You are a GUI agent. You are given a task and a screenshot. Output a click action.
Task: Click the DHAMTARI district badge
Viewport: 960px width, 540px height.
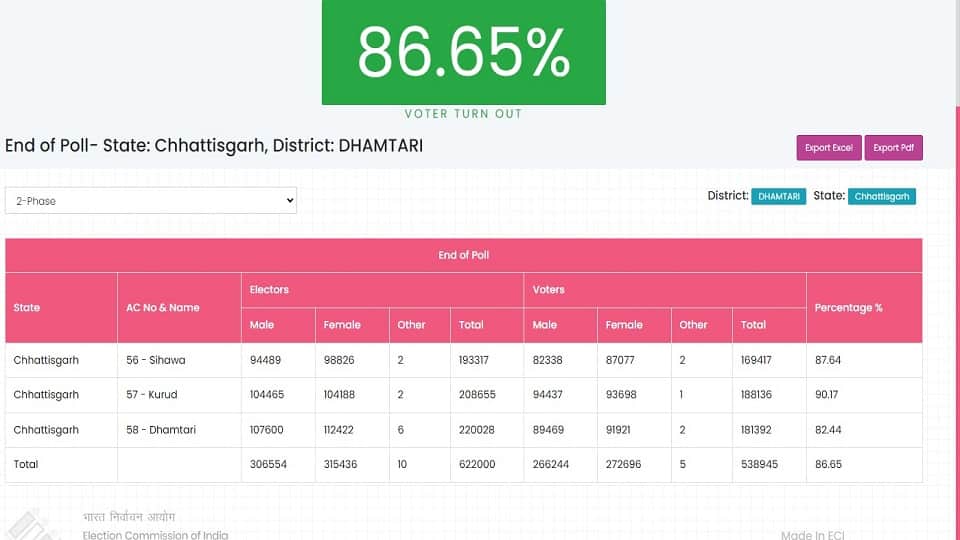[x=778, y=197]
